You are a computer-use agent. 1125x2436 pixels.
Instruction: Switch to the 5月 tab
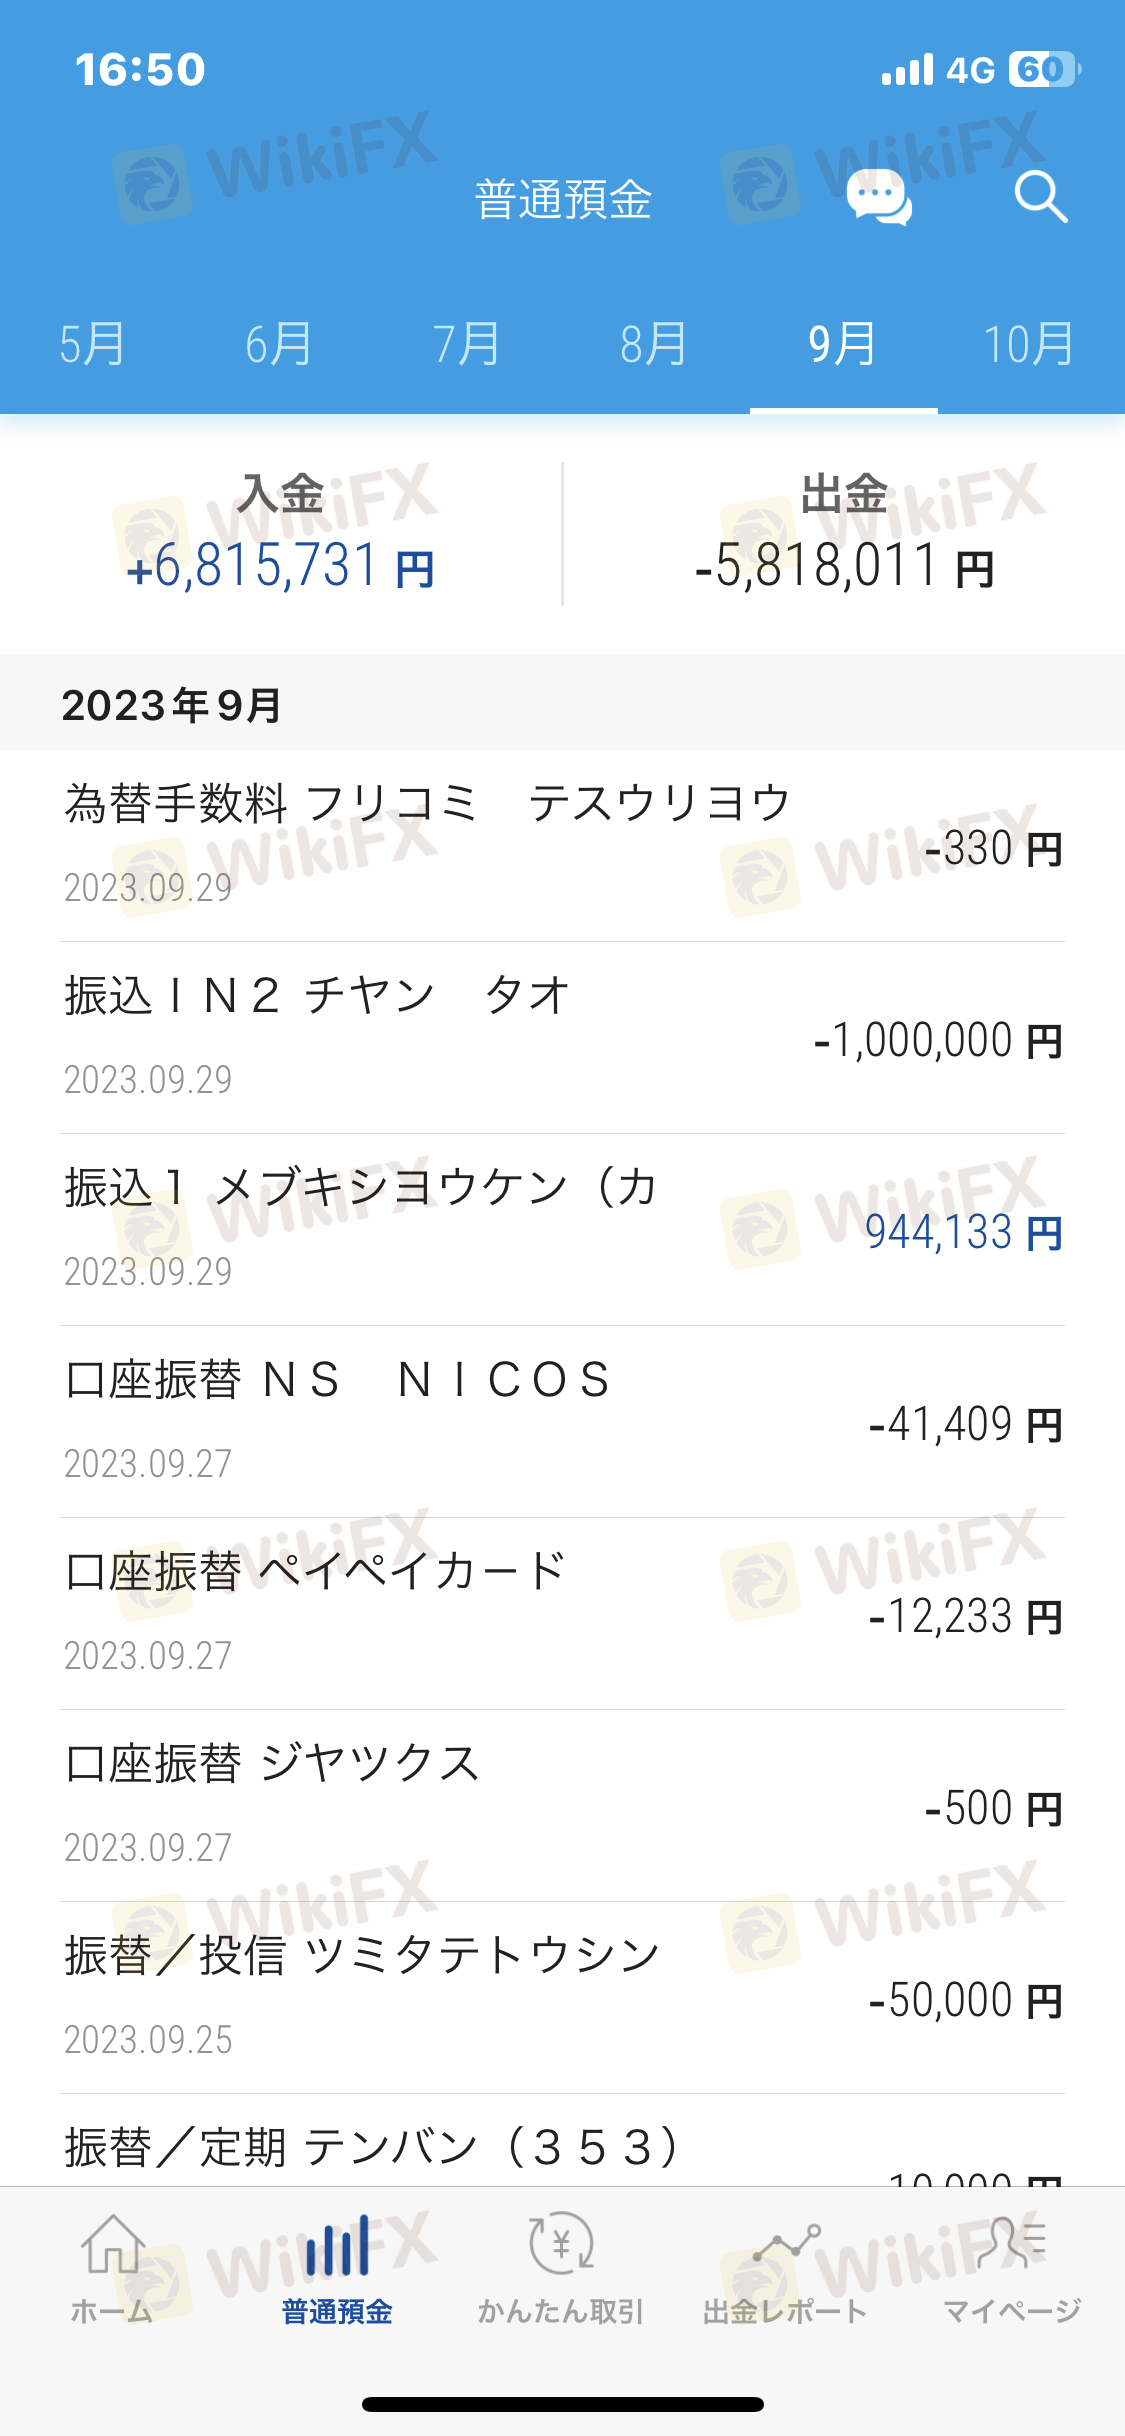point(92,345)
